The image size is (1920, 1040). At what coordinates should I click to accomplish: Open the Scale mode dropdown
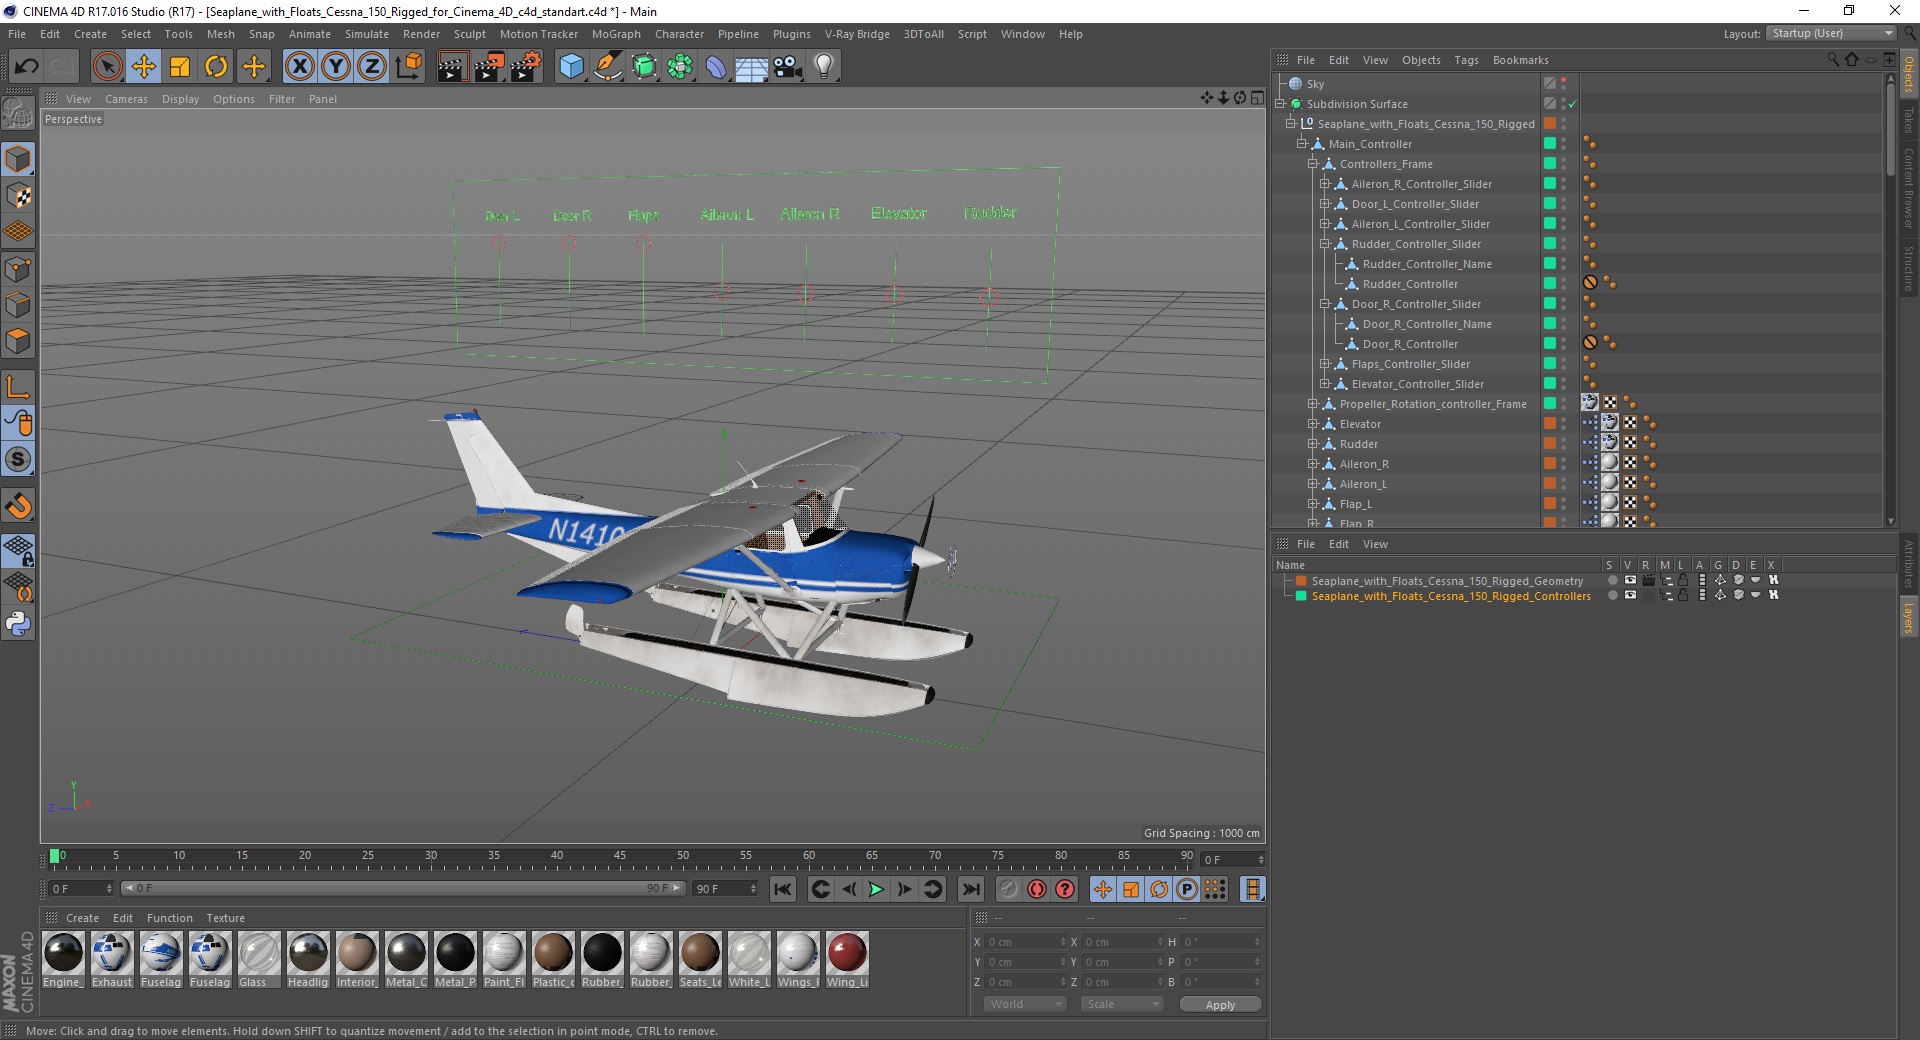point(1122,1004)
